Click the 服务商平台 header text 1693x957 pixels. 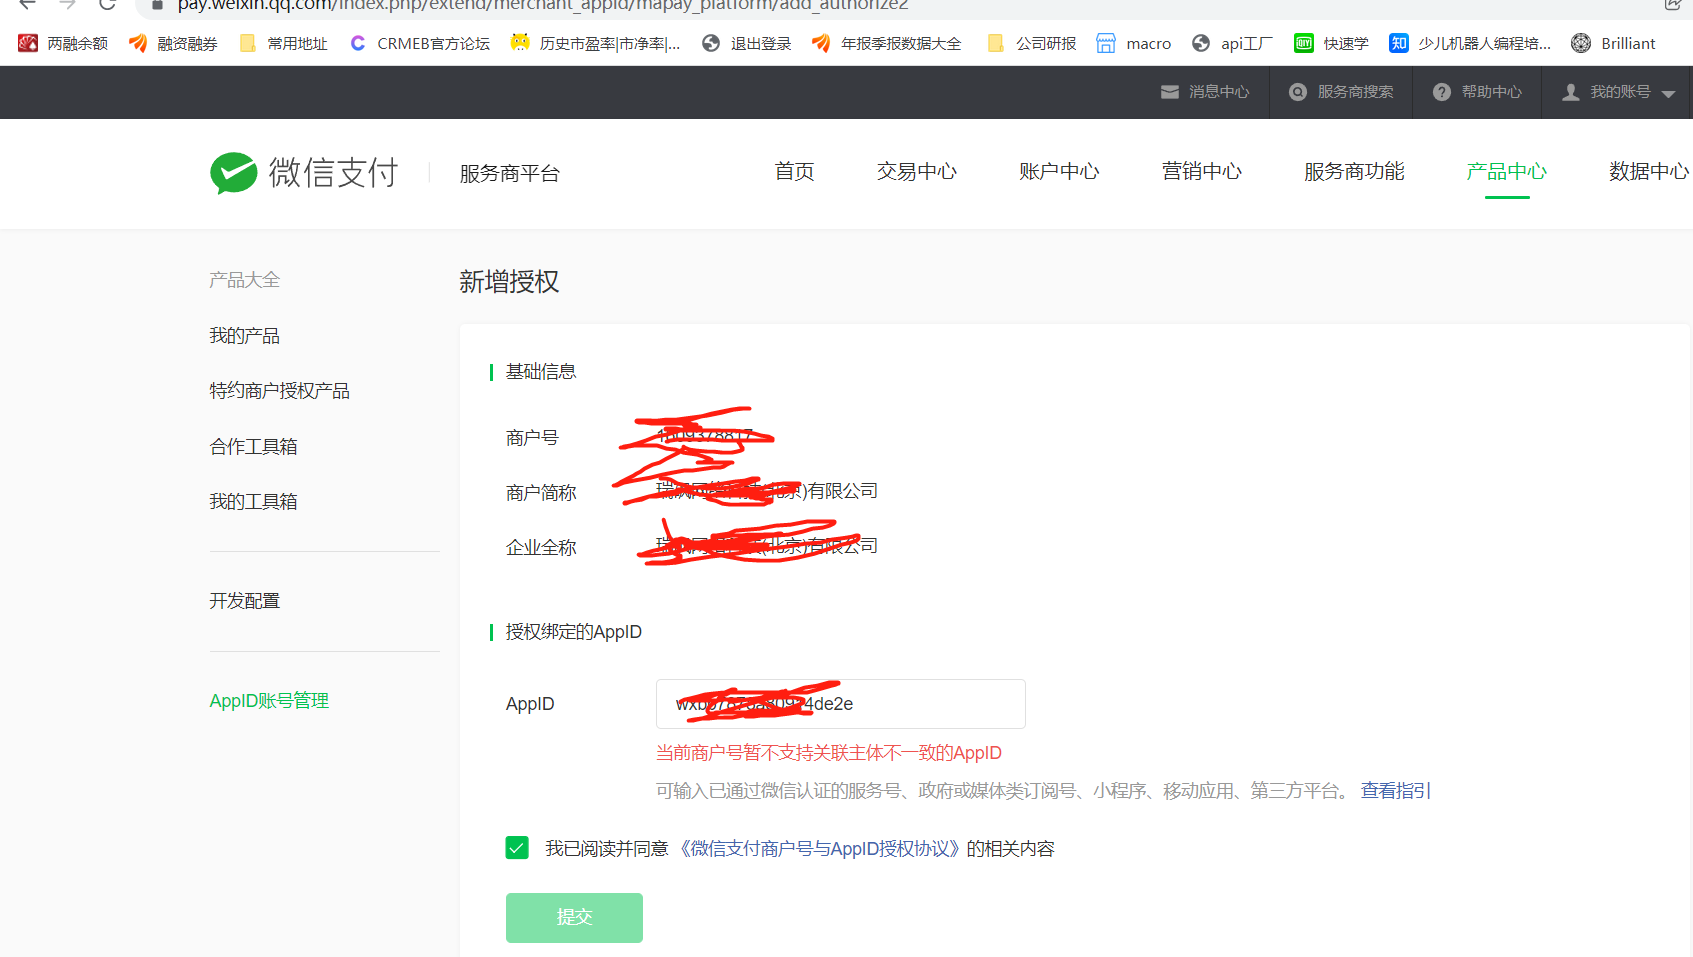[x=510, y=174]
